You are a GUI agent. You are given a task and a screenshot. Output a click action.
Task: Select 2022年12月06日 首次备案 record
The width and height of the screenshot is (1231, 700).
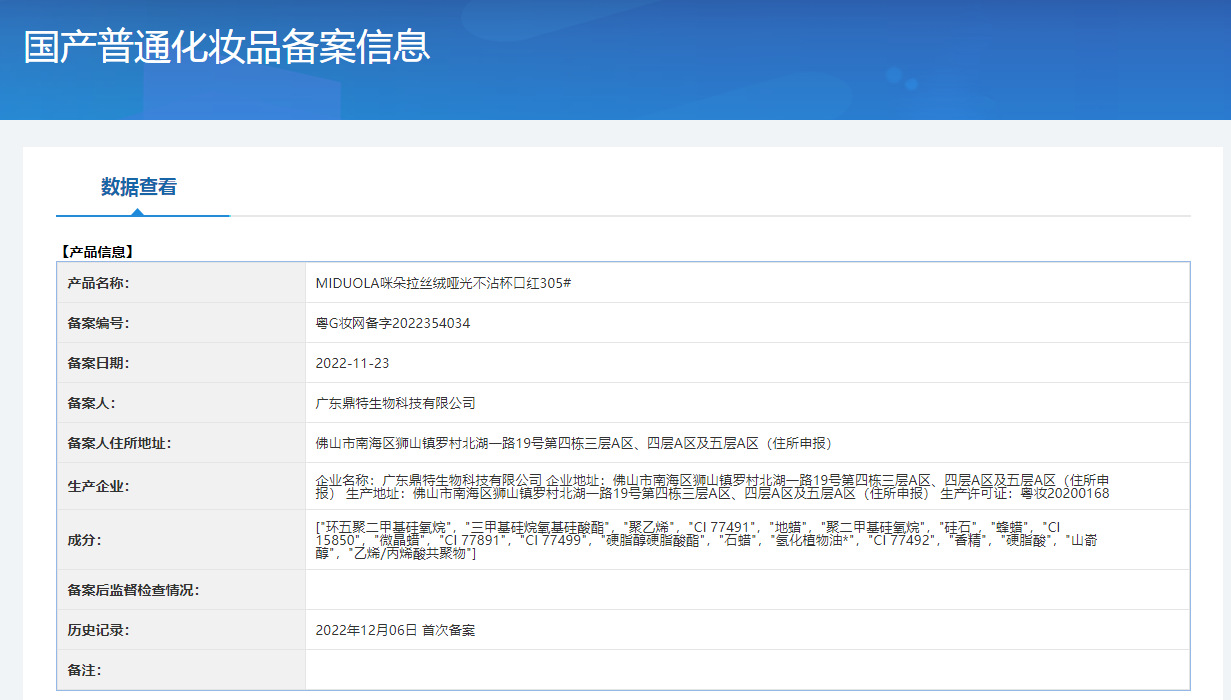395,630
